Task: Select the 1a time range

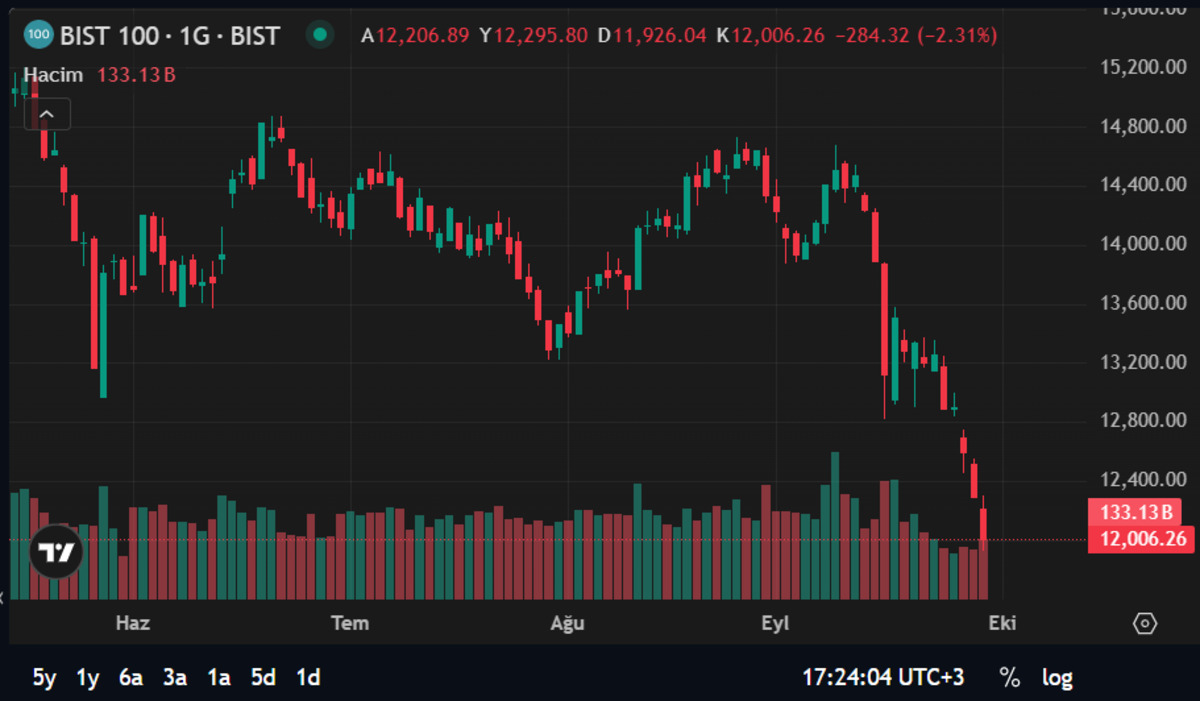Action: 219,677
